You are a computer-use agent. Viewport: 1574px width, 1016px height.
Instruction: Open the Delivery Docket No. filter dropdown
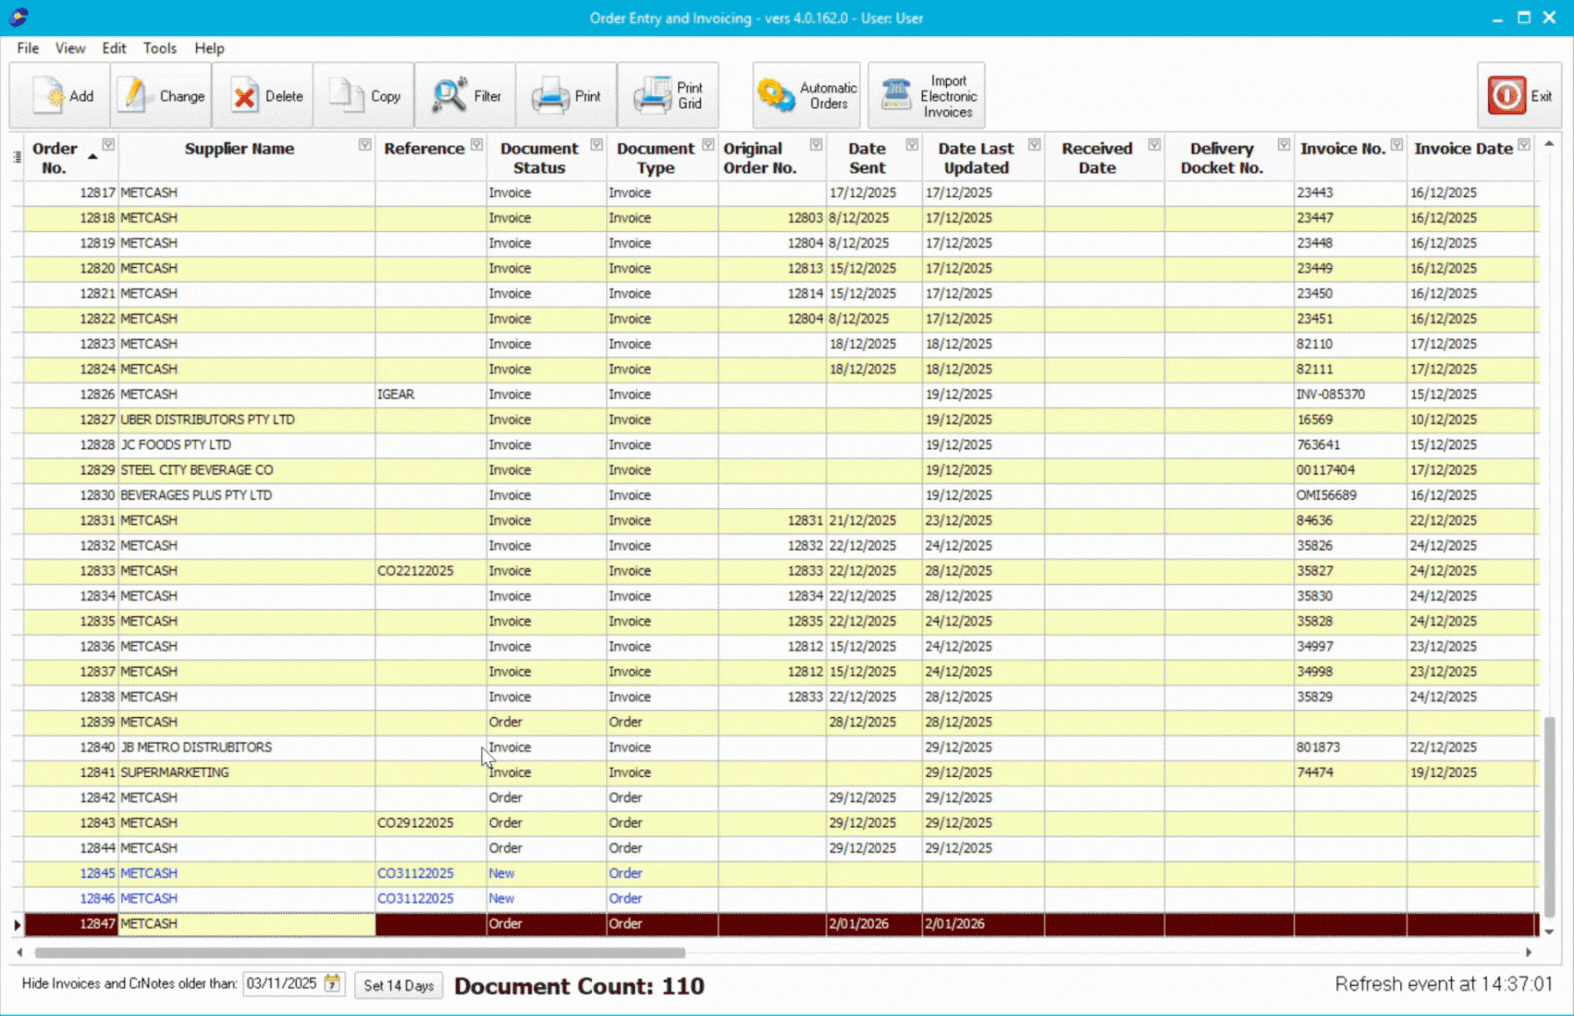click(1284, 145)
